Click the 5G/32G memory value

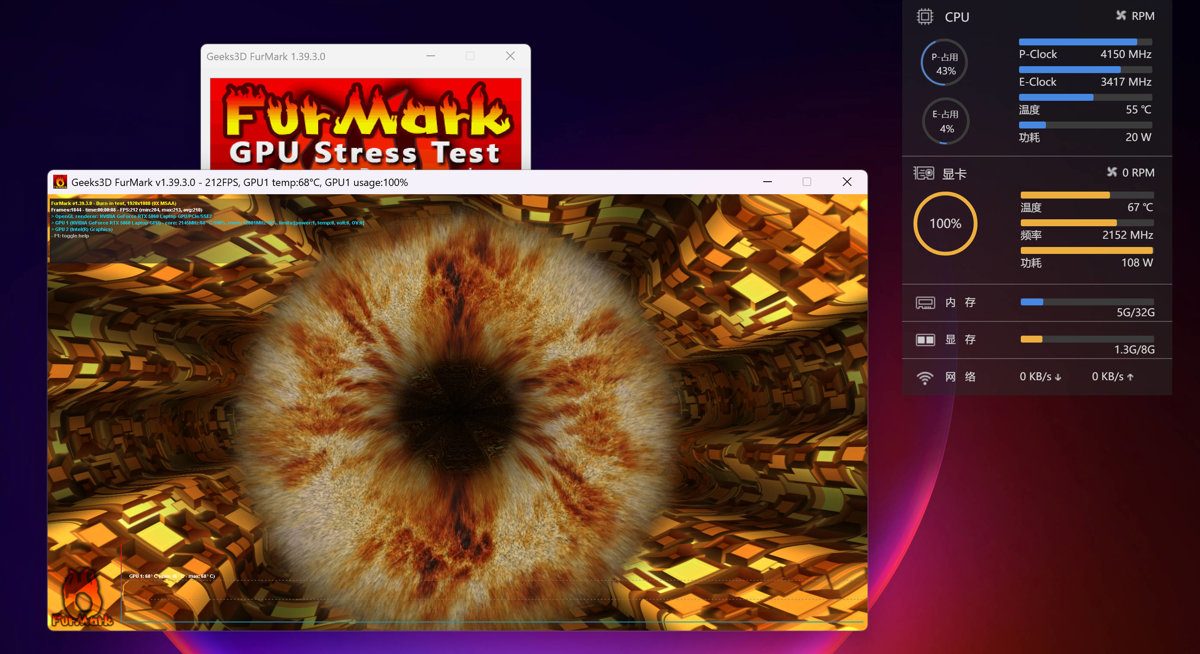1136,313
